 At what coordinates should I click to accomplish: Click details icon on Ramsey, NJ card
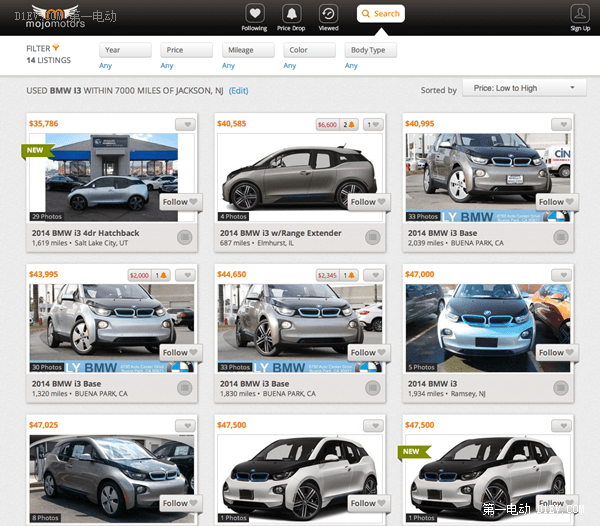[x=561, y=388]
